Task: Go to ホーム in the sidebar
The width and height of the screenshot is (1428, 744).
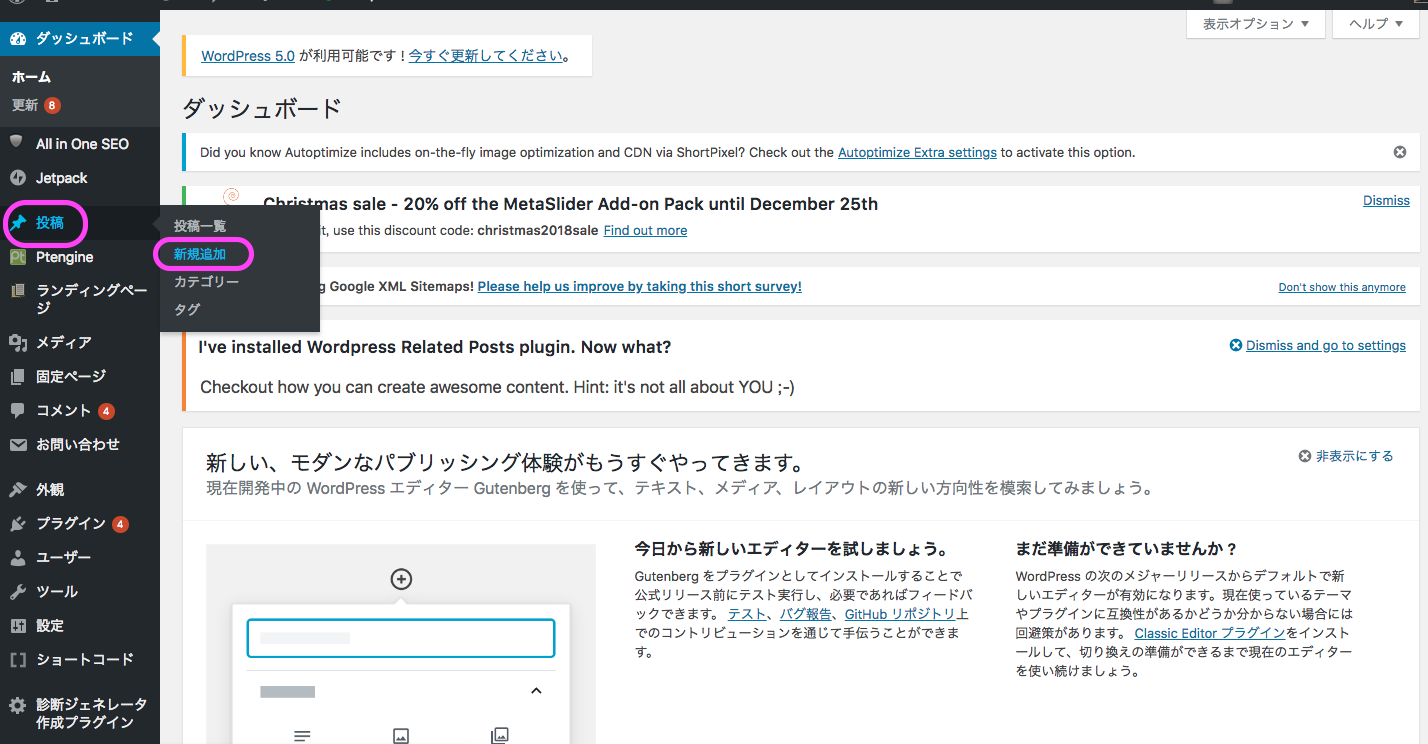Action: [x=31, y=77]
